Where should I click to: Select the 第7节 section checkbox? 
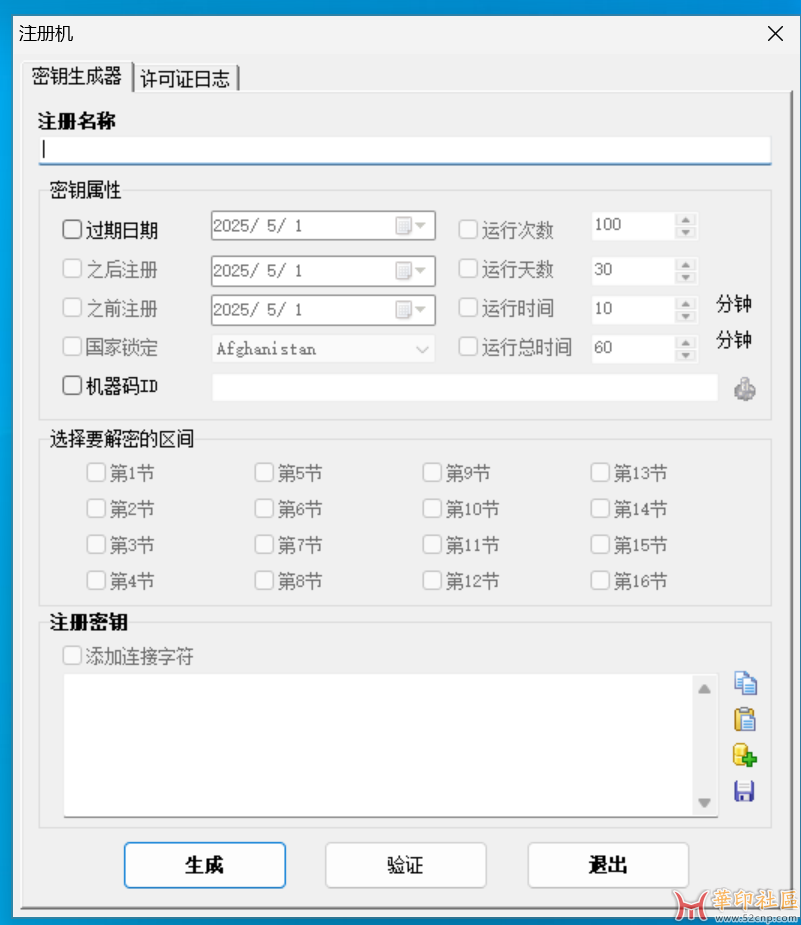(x=264, y=544)
